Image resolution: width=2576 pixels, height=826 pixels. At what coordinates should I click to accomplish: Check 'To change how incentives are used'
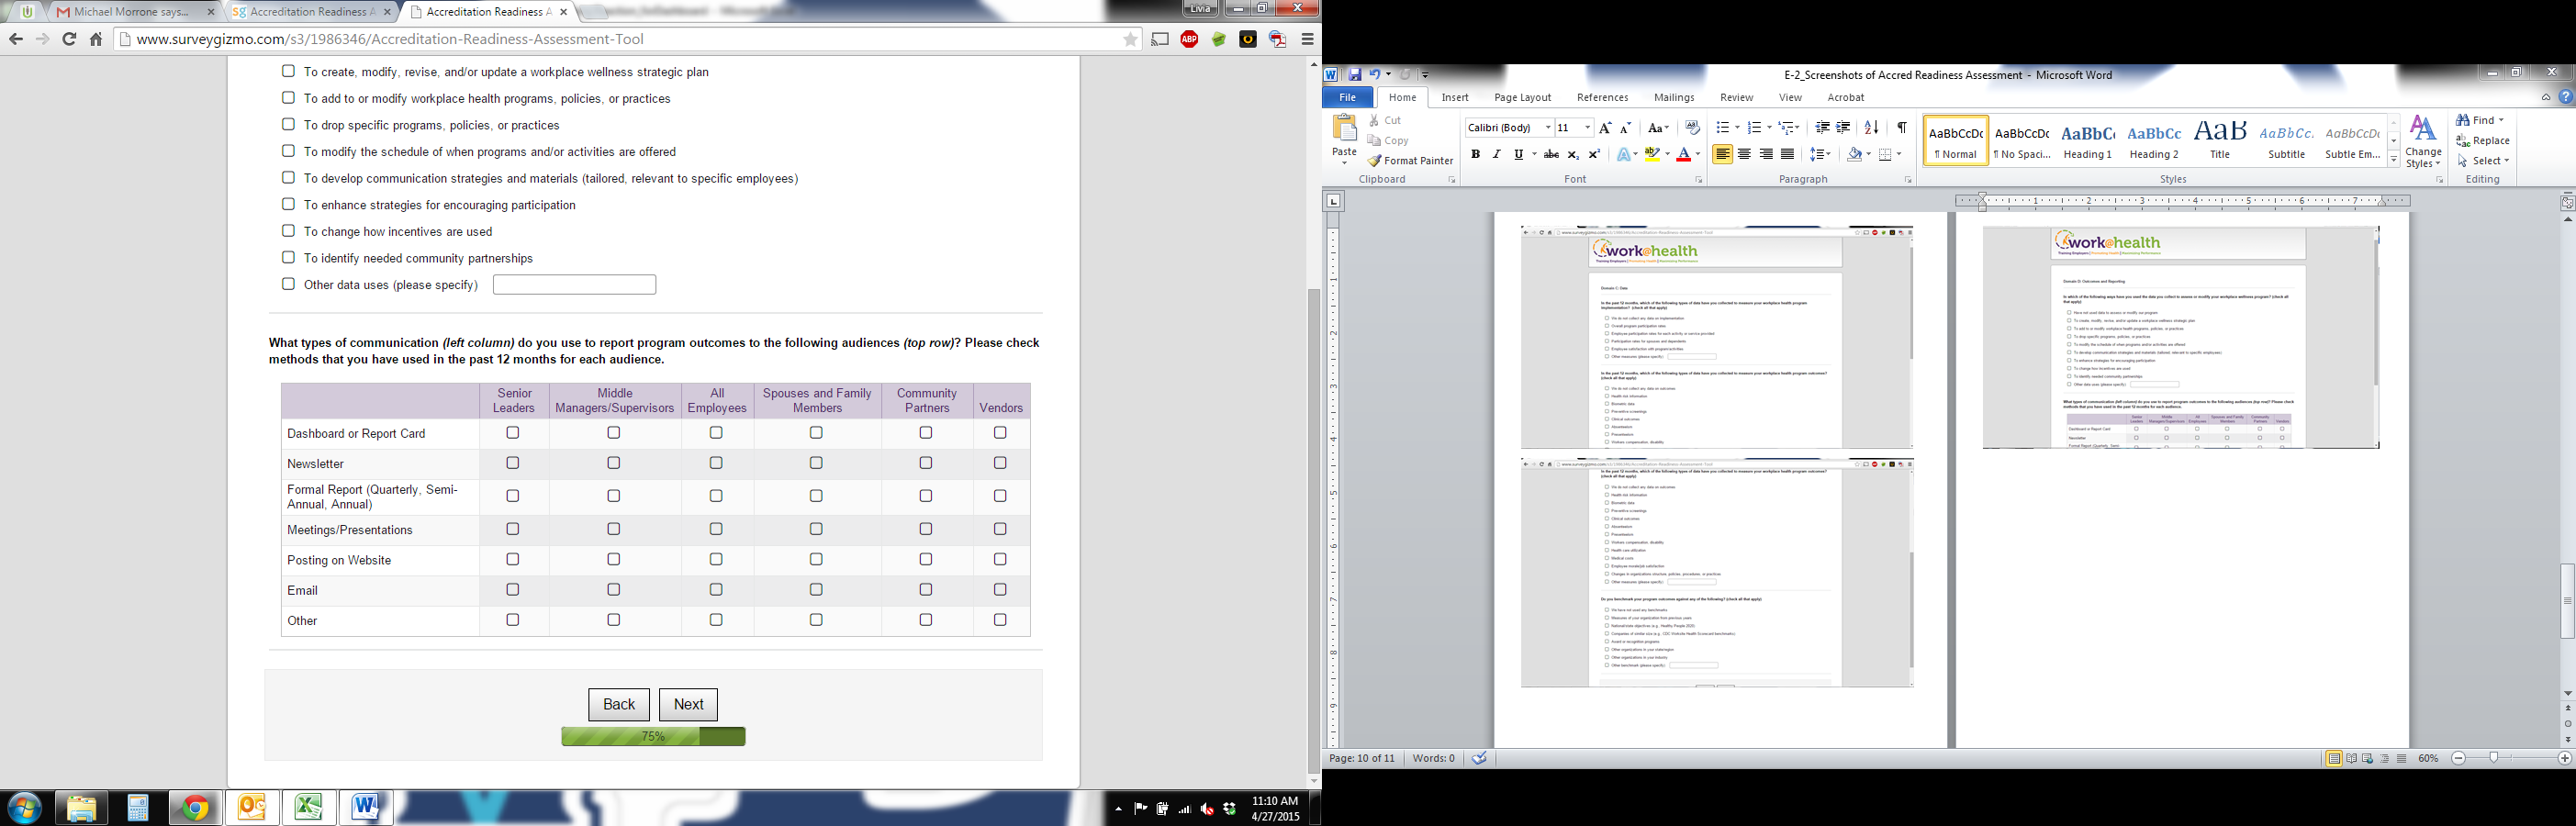(288, 231)
